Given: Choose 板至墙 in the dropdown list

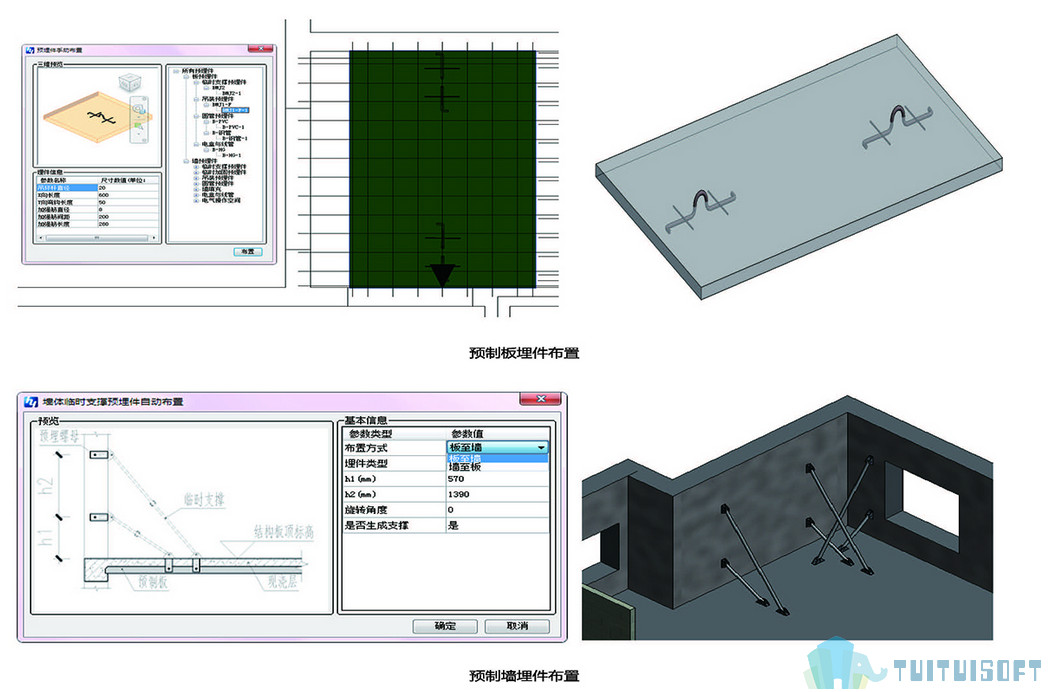Looking at the screenshot, I should [497, 458].
